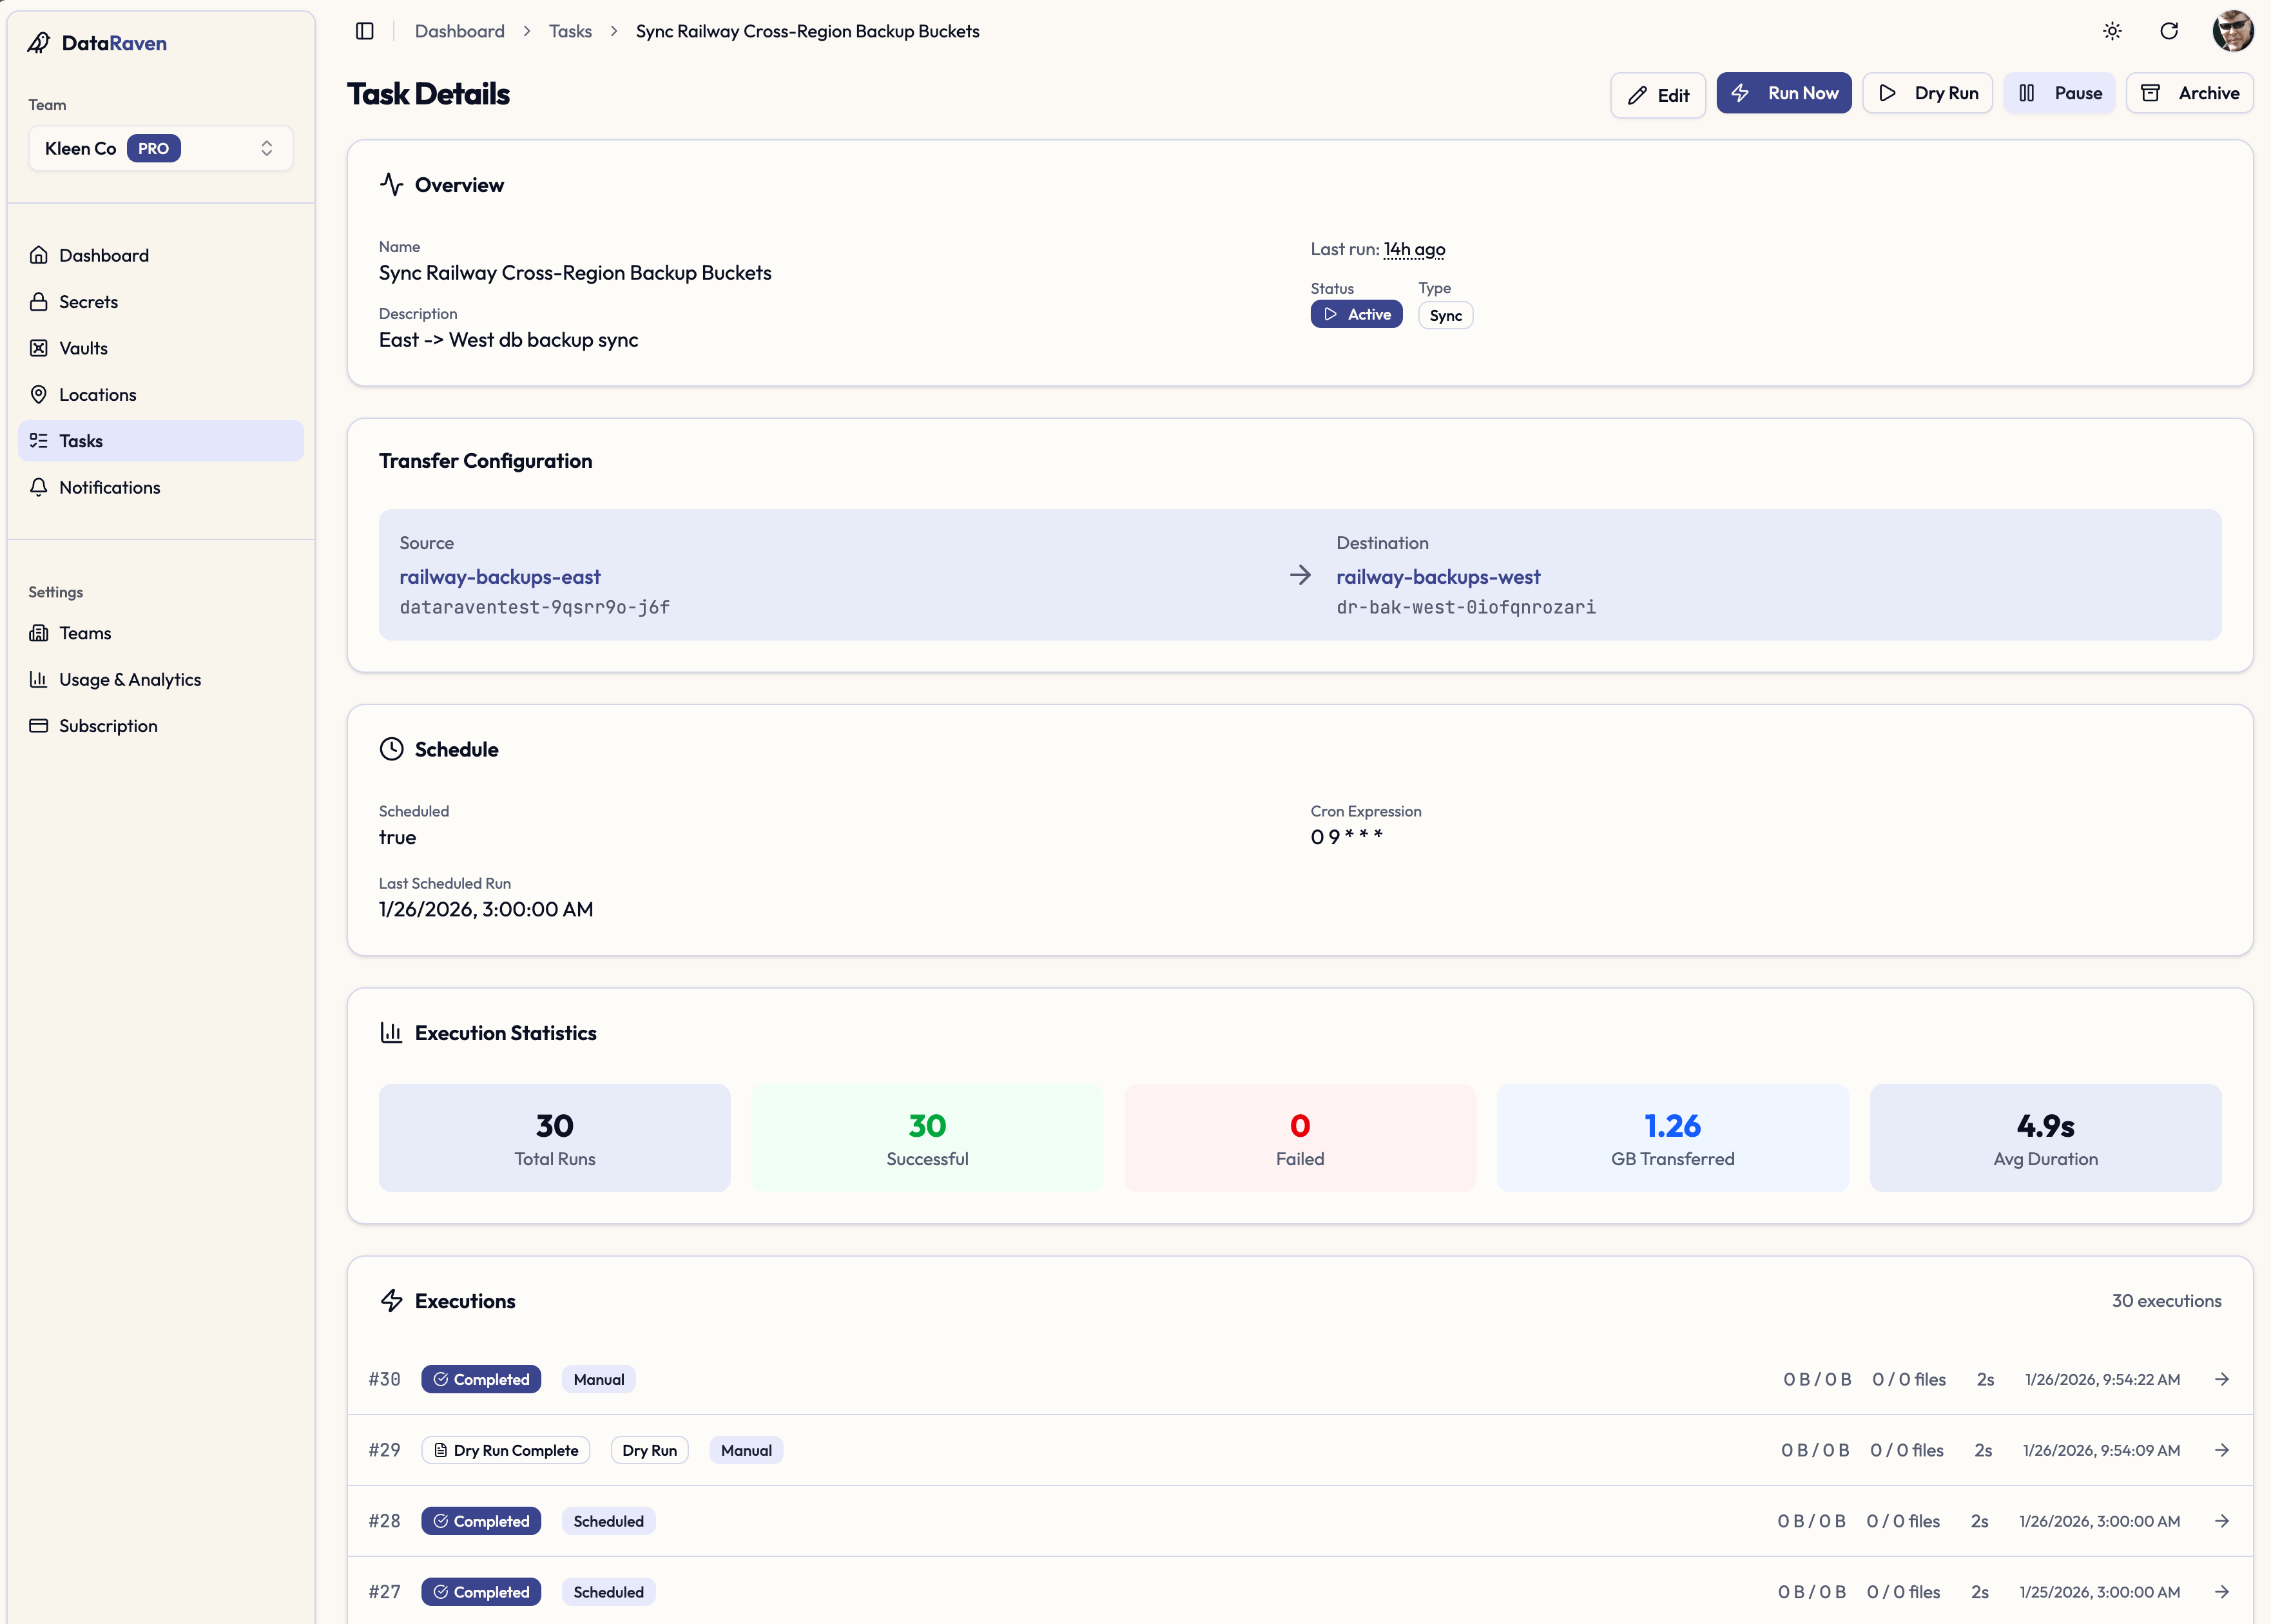This screenshot has height=1624, width=2271.
Task: Expand execution #30 details
Action: tap(2222, 1379)
